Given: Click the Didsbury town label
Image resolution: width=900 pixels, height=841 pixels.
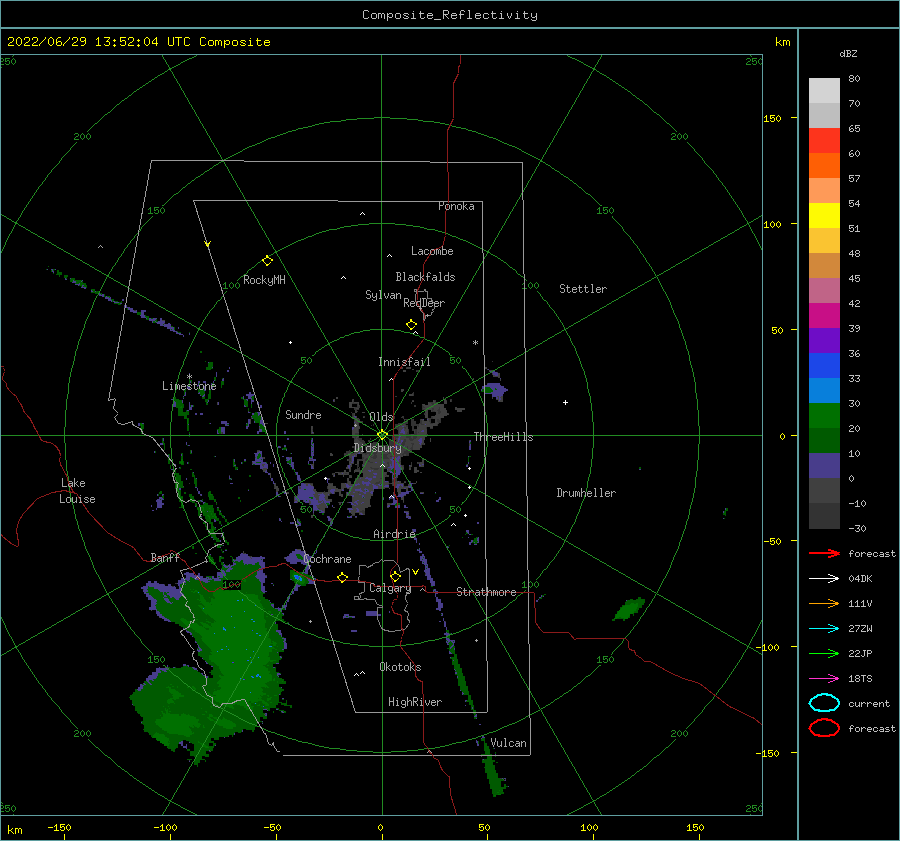Looking at the screenshot, I should tap(377, 448).
